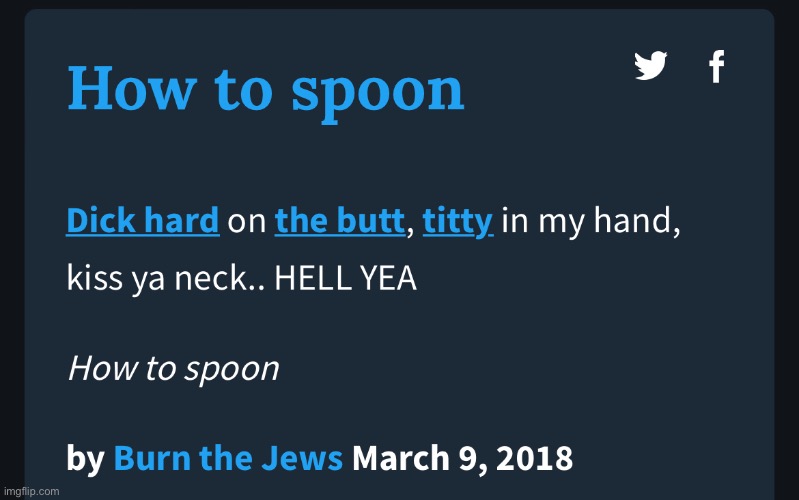799x500 pixels.
Task: Click the first underlined link in the definition
Action: (142, 221)
